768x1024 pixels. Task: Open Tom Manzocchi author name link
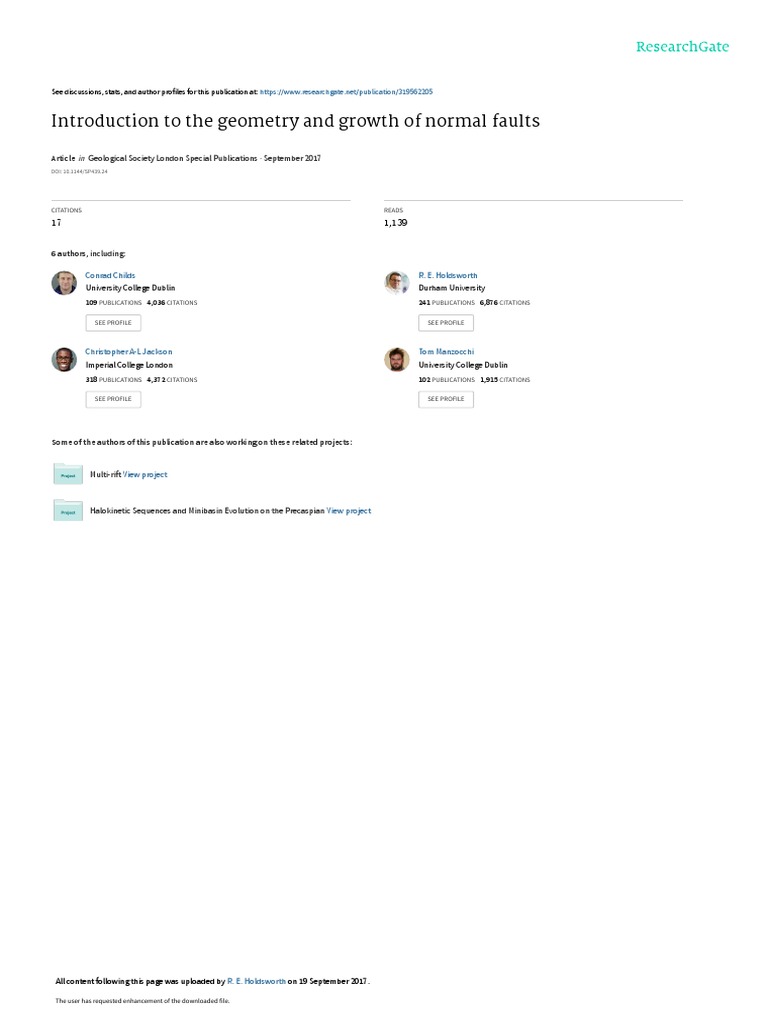click(447, 351)
